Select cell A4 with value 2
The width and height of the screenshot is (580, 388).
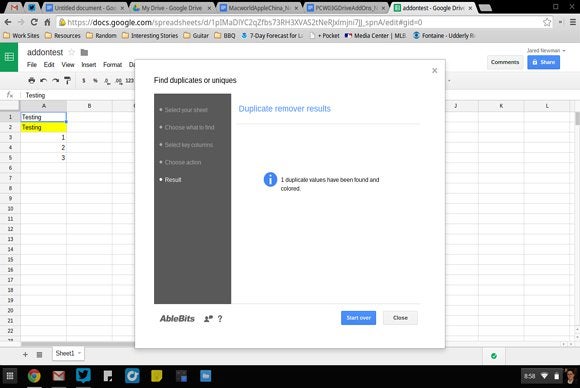44,148
